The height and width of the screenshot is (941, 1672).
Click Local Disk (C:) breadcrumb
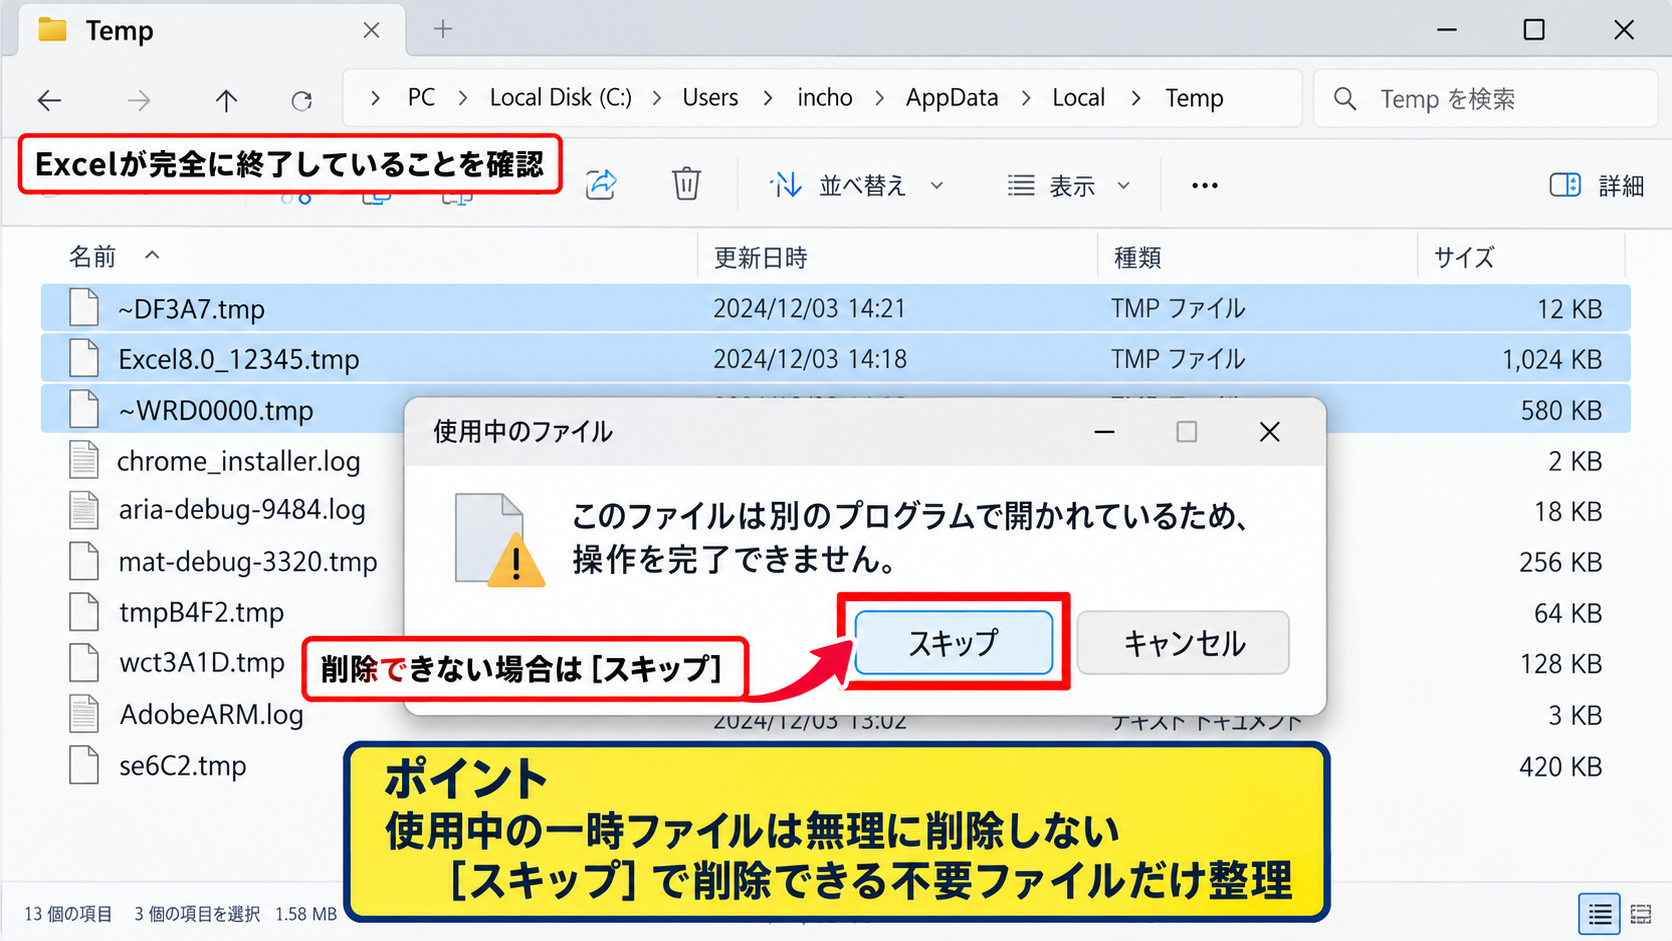[x=560, y=98]
